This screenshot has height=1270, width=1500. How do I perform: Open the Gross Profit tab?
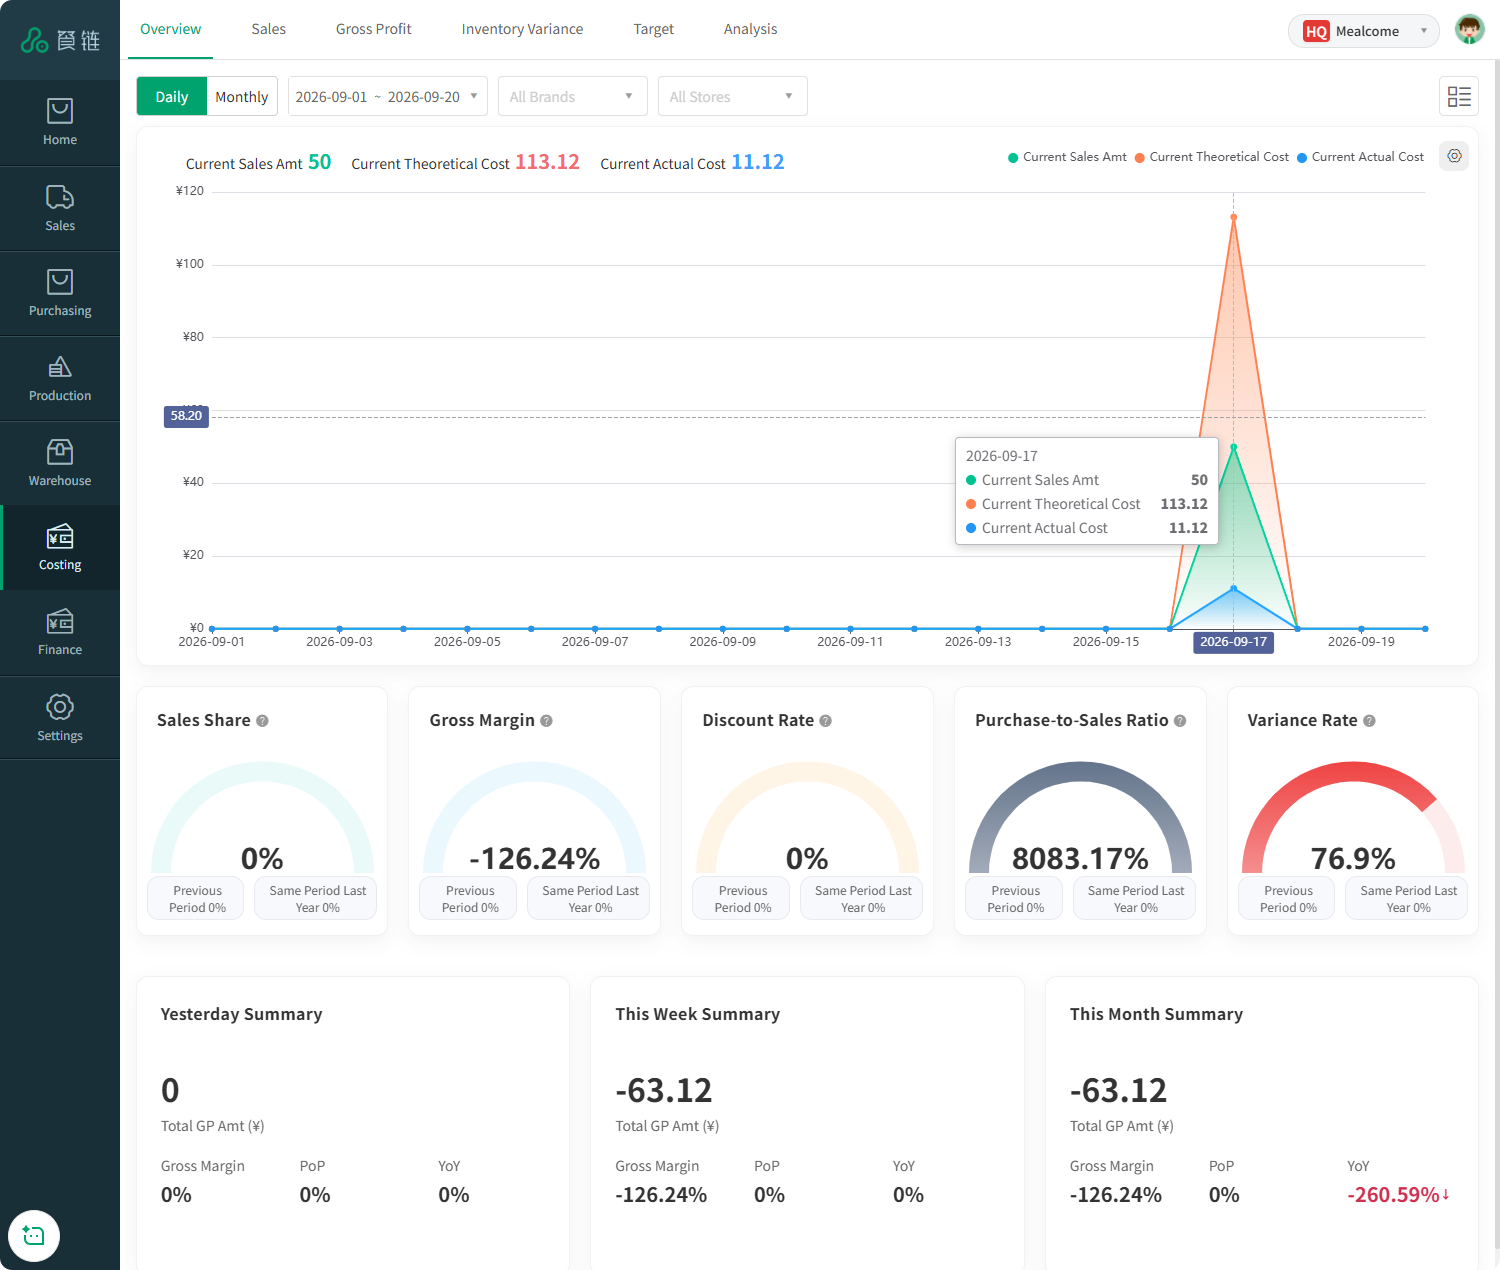(373, 29)
